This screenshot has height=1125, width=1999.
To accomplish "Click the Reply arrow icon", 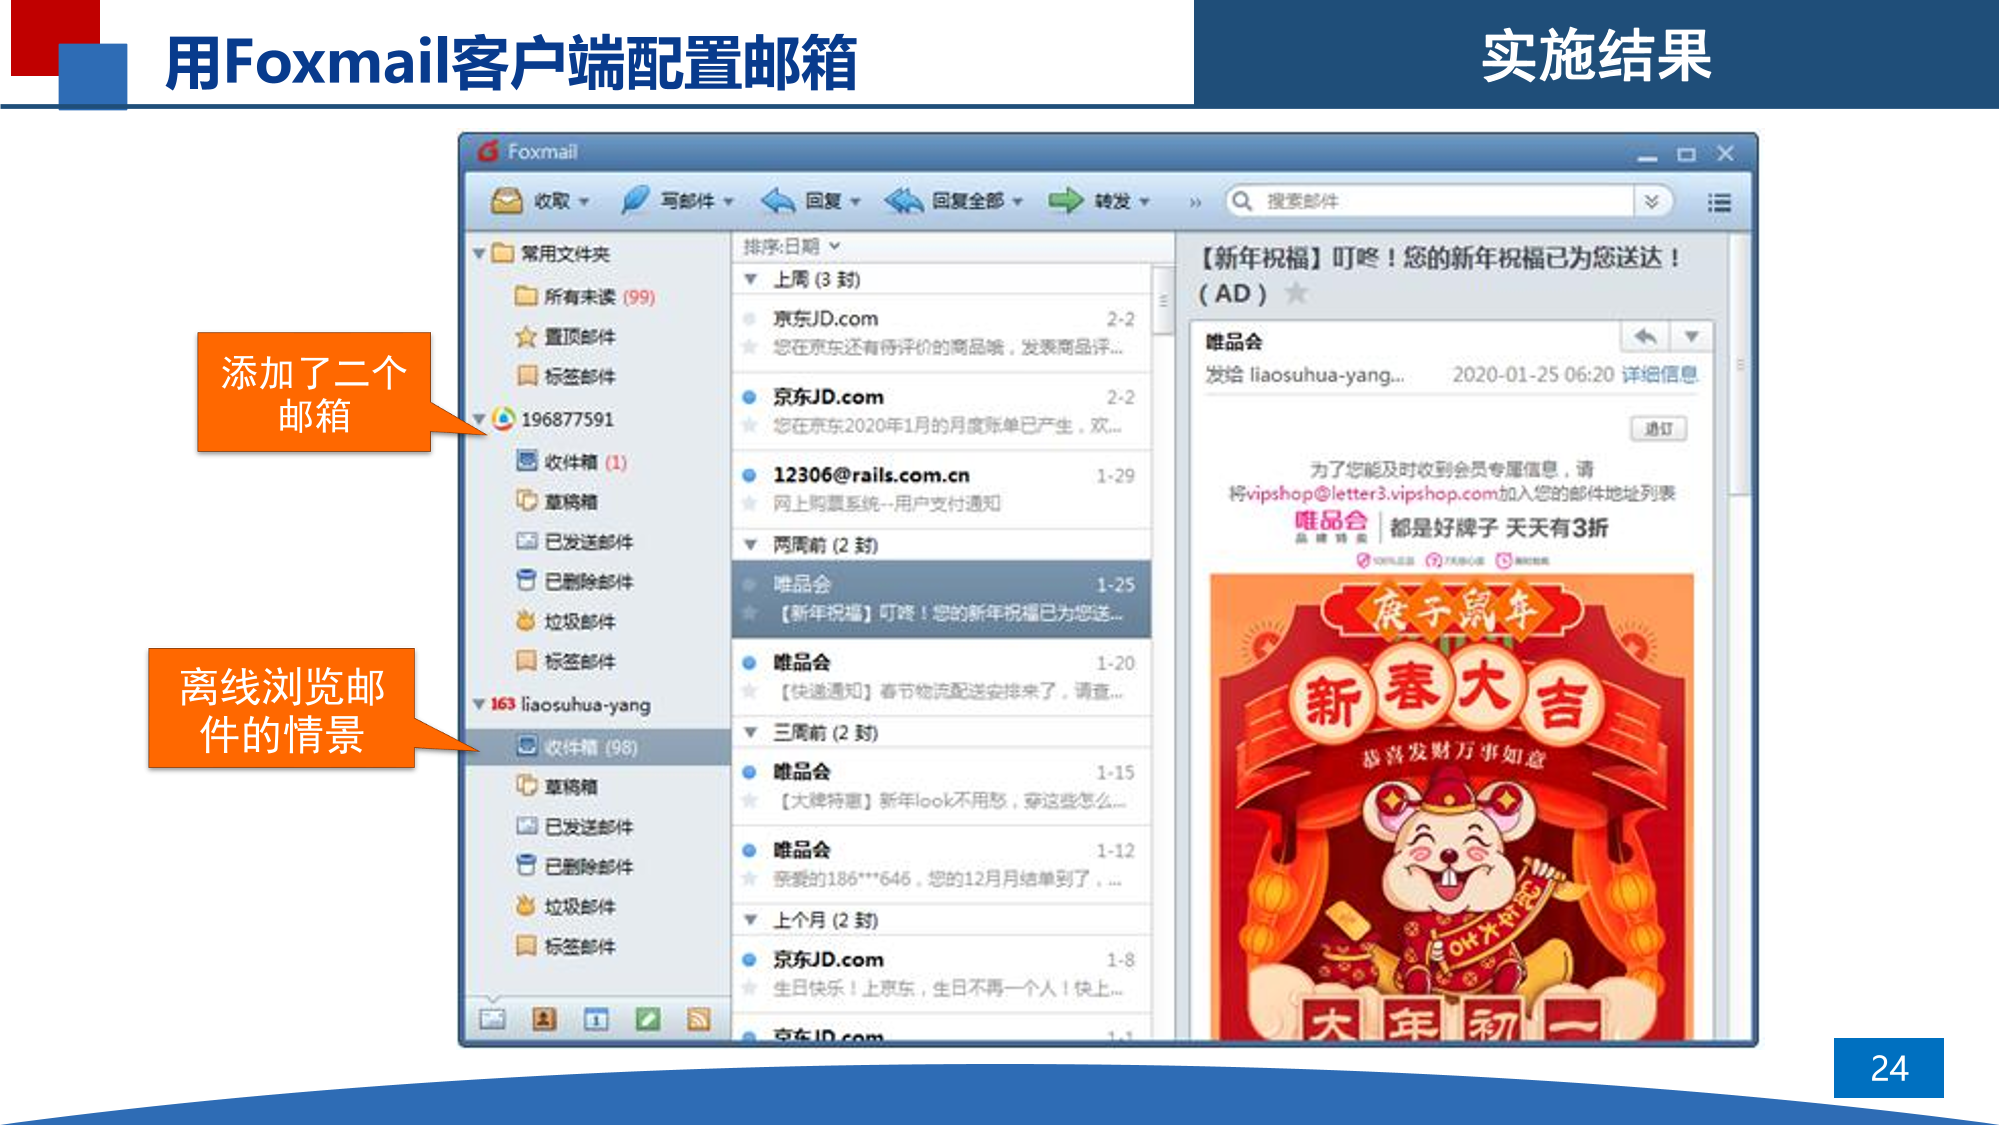I will pos(778,201).
